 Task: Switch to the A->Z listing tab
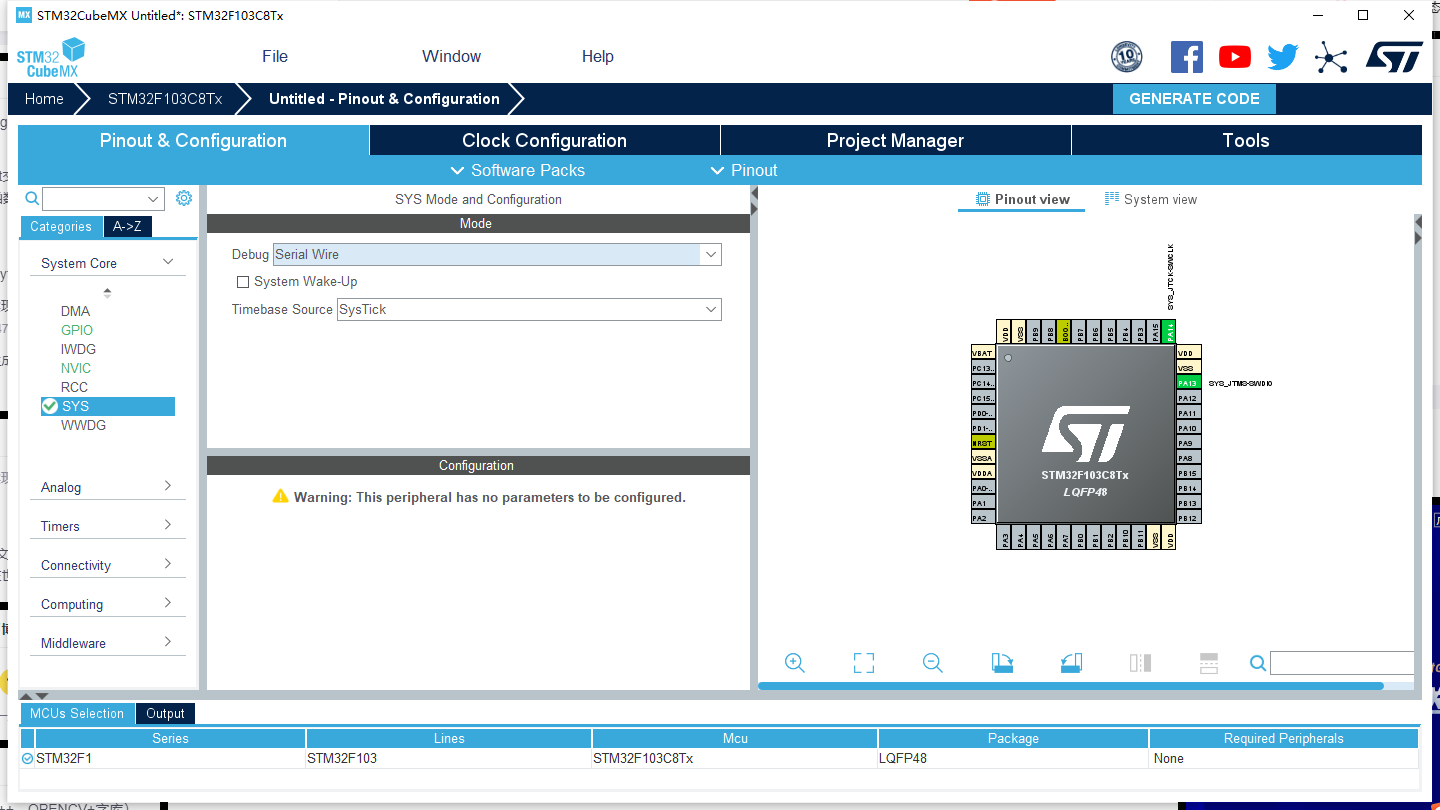coord(127,227)
